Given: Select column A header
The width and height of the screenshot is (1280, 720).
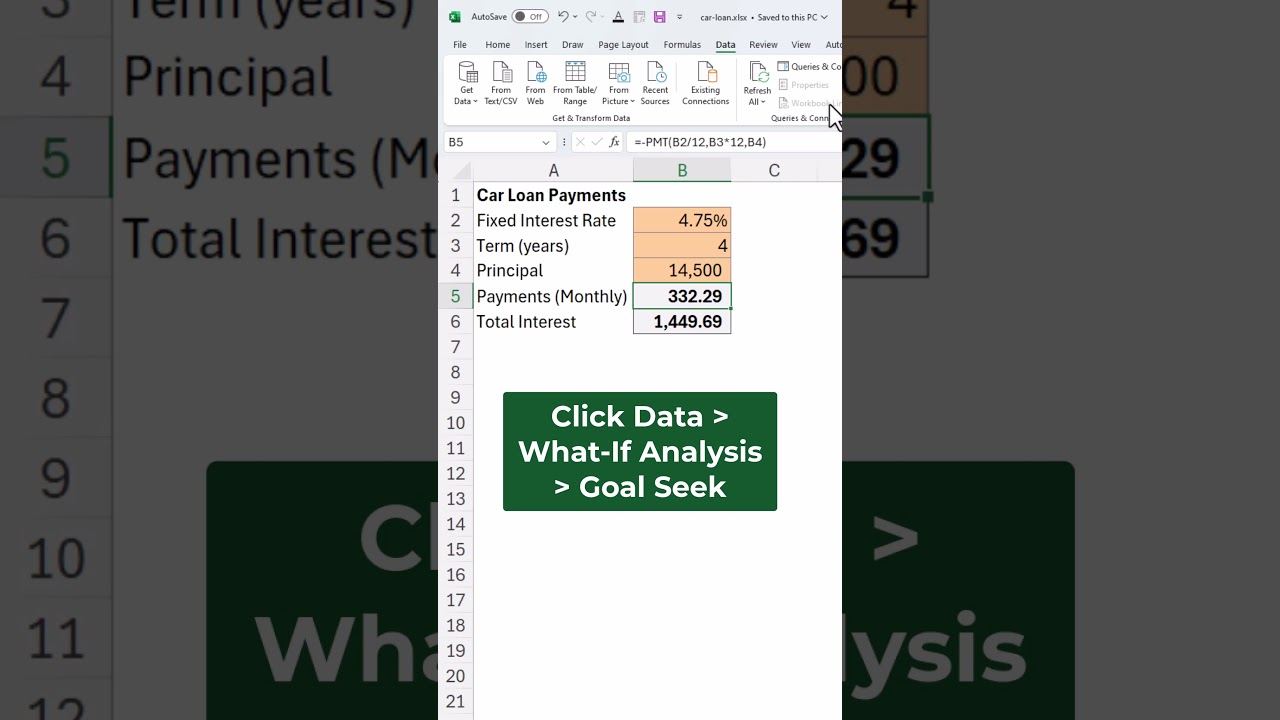Looking at the screenshot, I should (x=553, y=171).
